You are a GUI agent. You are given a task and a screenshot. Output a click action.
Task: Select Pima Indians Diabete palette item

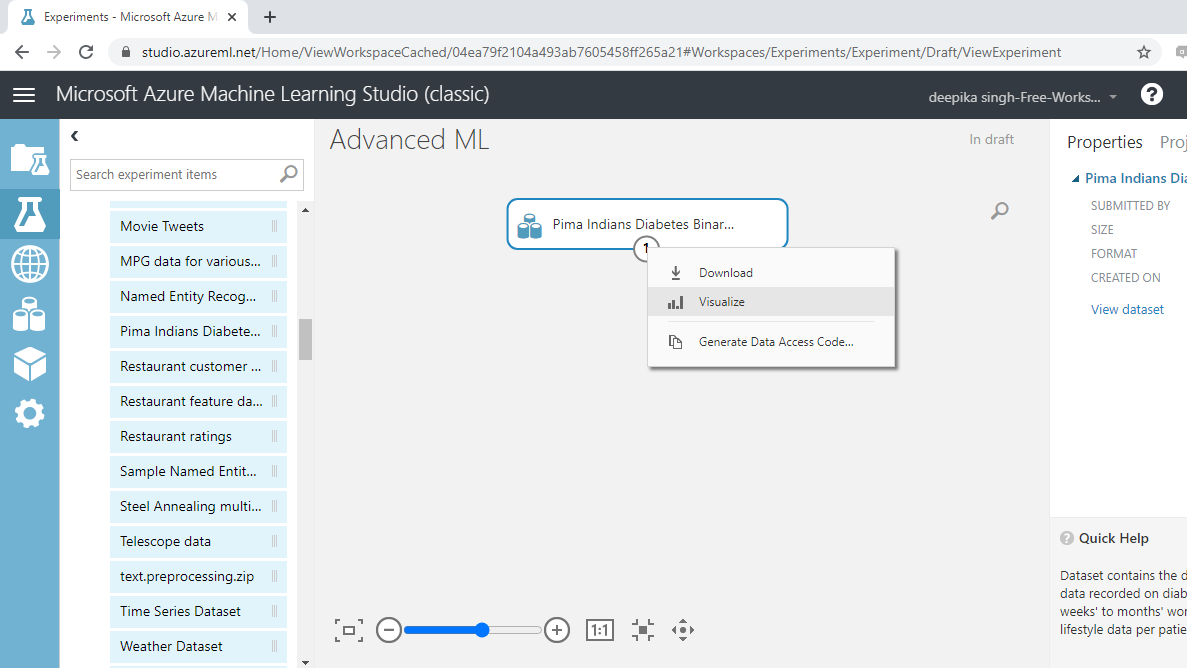198,331
